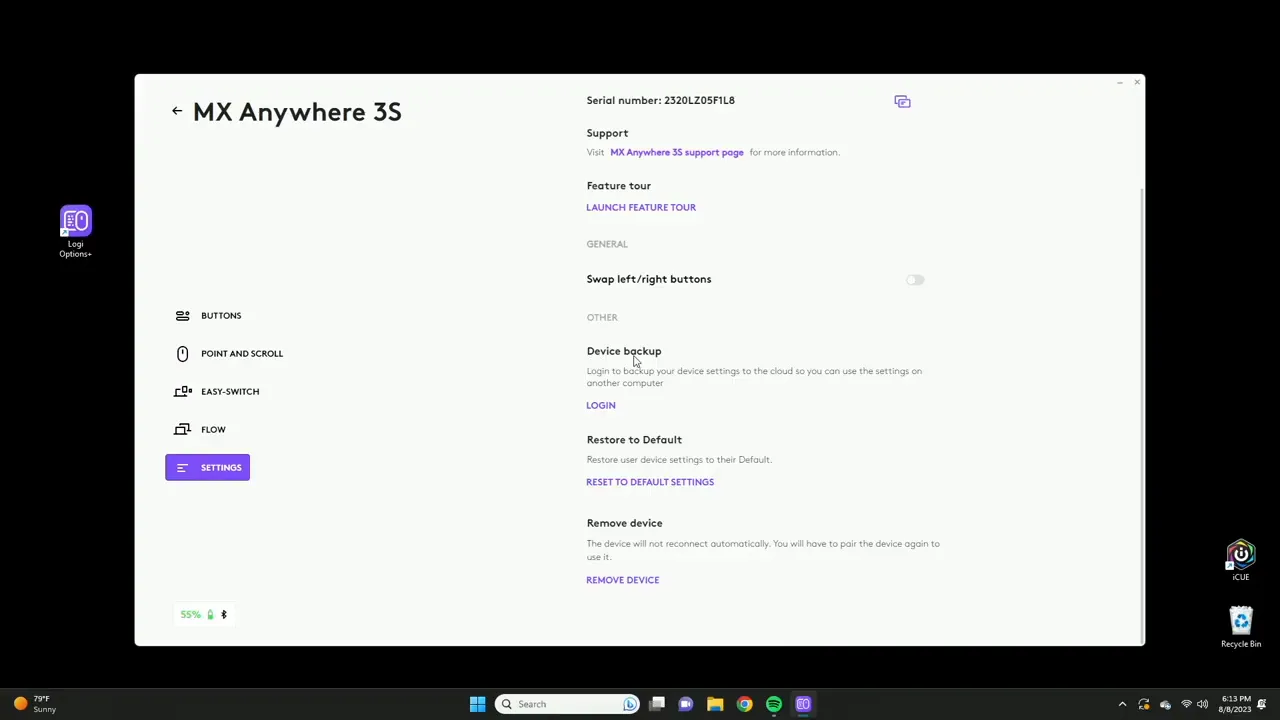Open MX Anywhere 3S support page link

(676, 153)
